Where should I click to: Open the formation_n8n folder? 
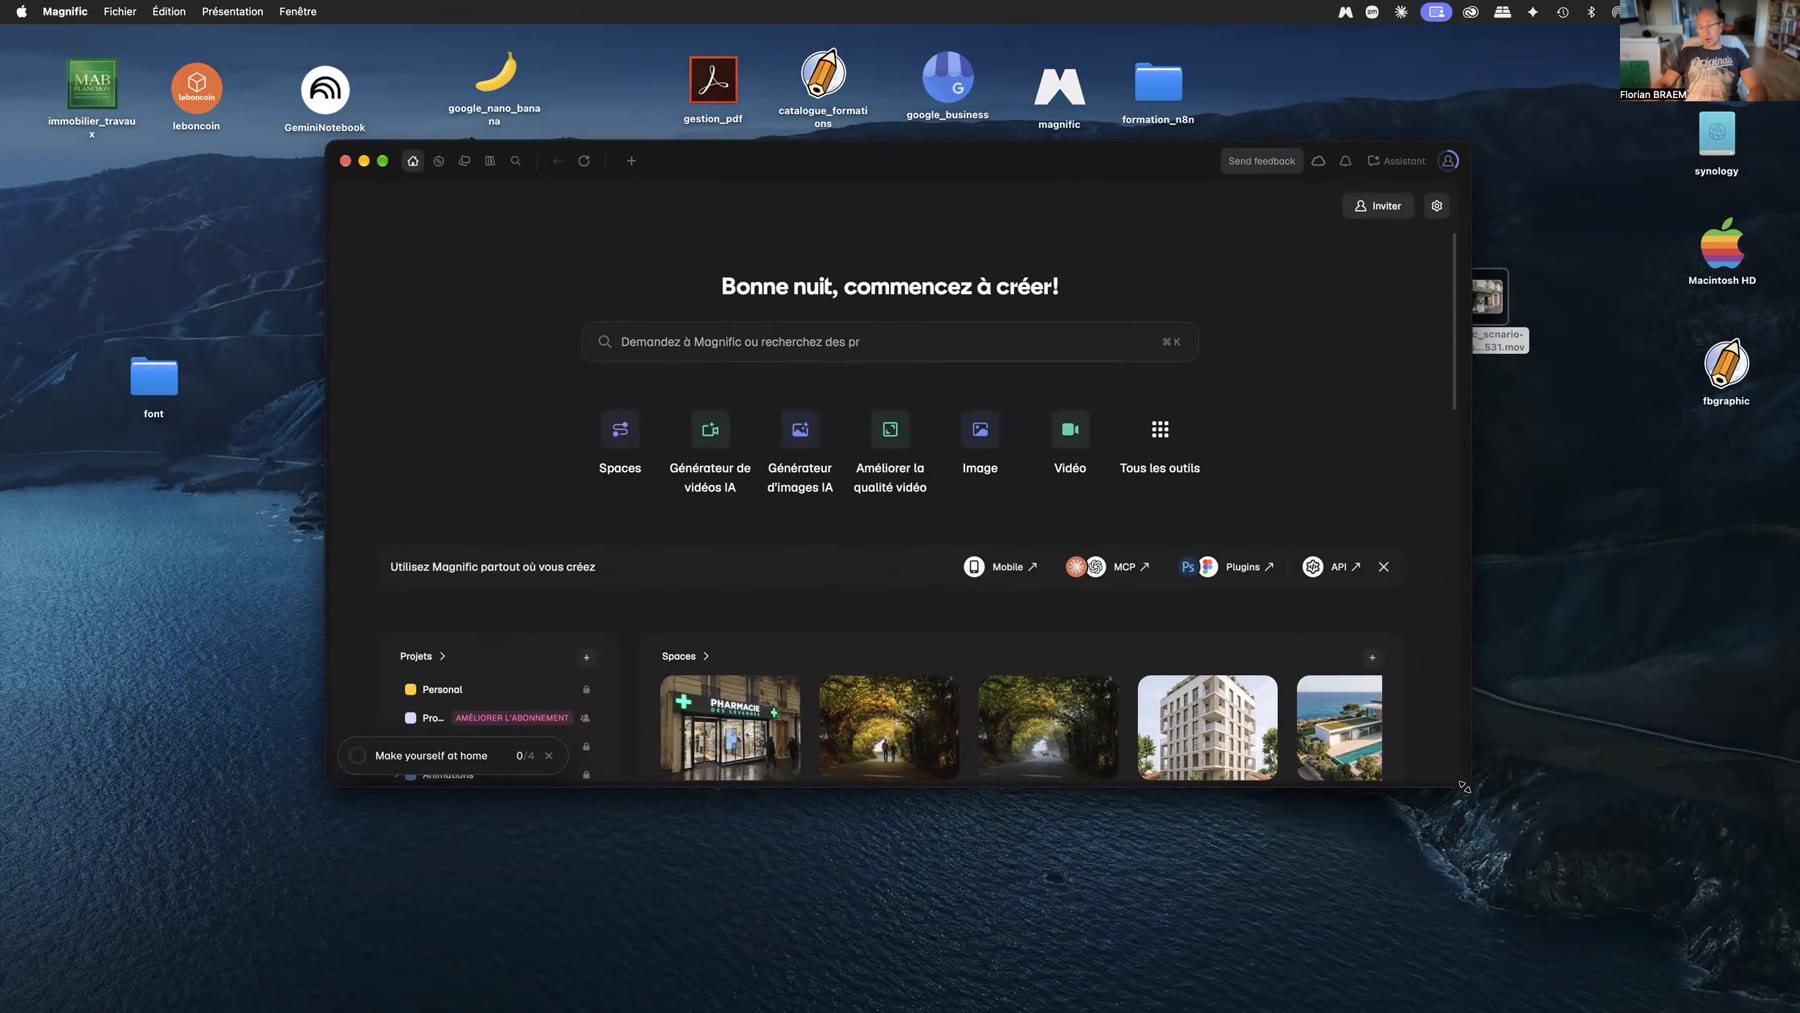tap(1158, 93)
